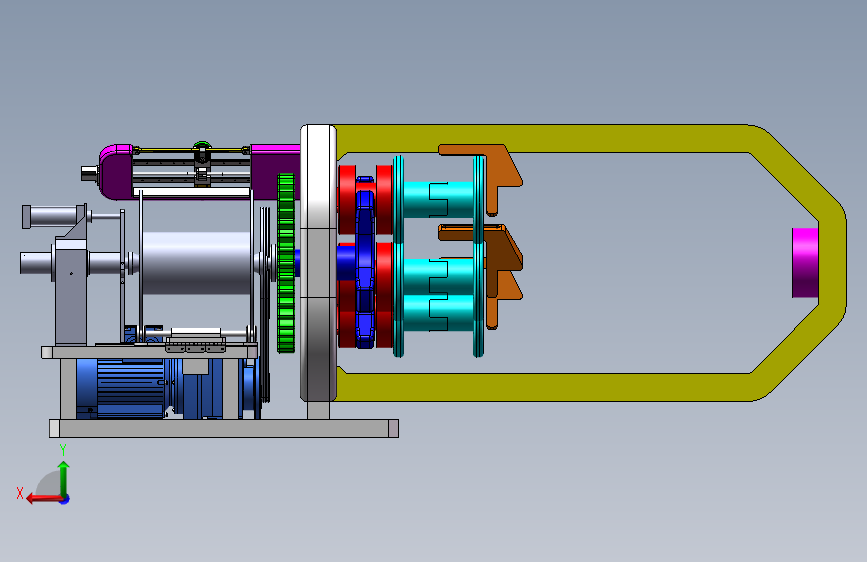Select the uppermost orange bracket

click(482, 178)
